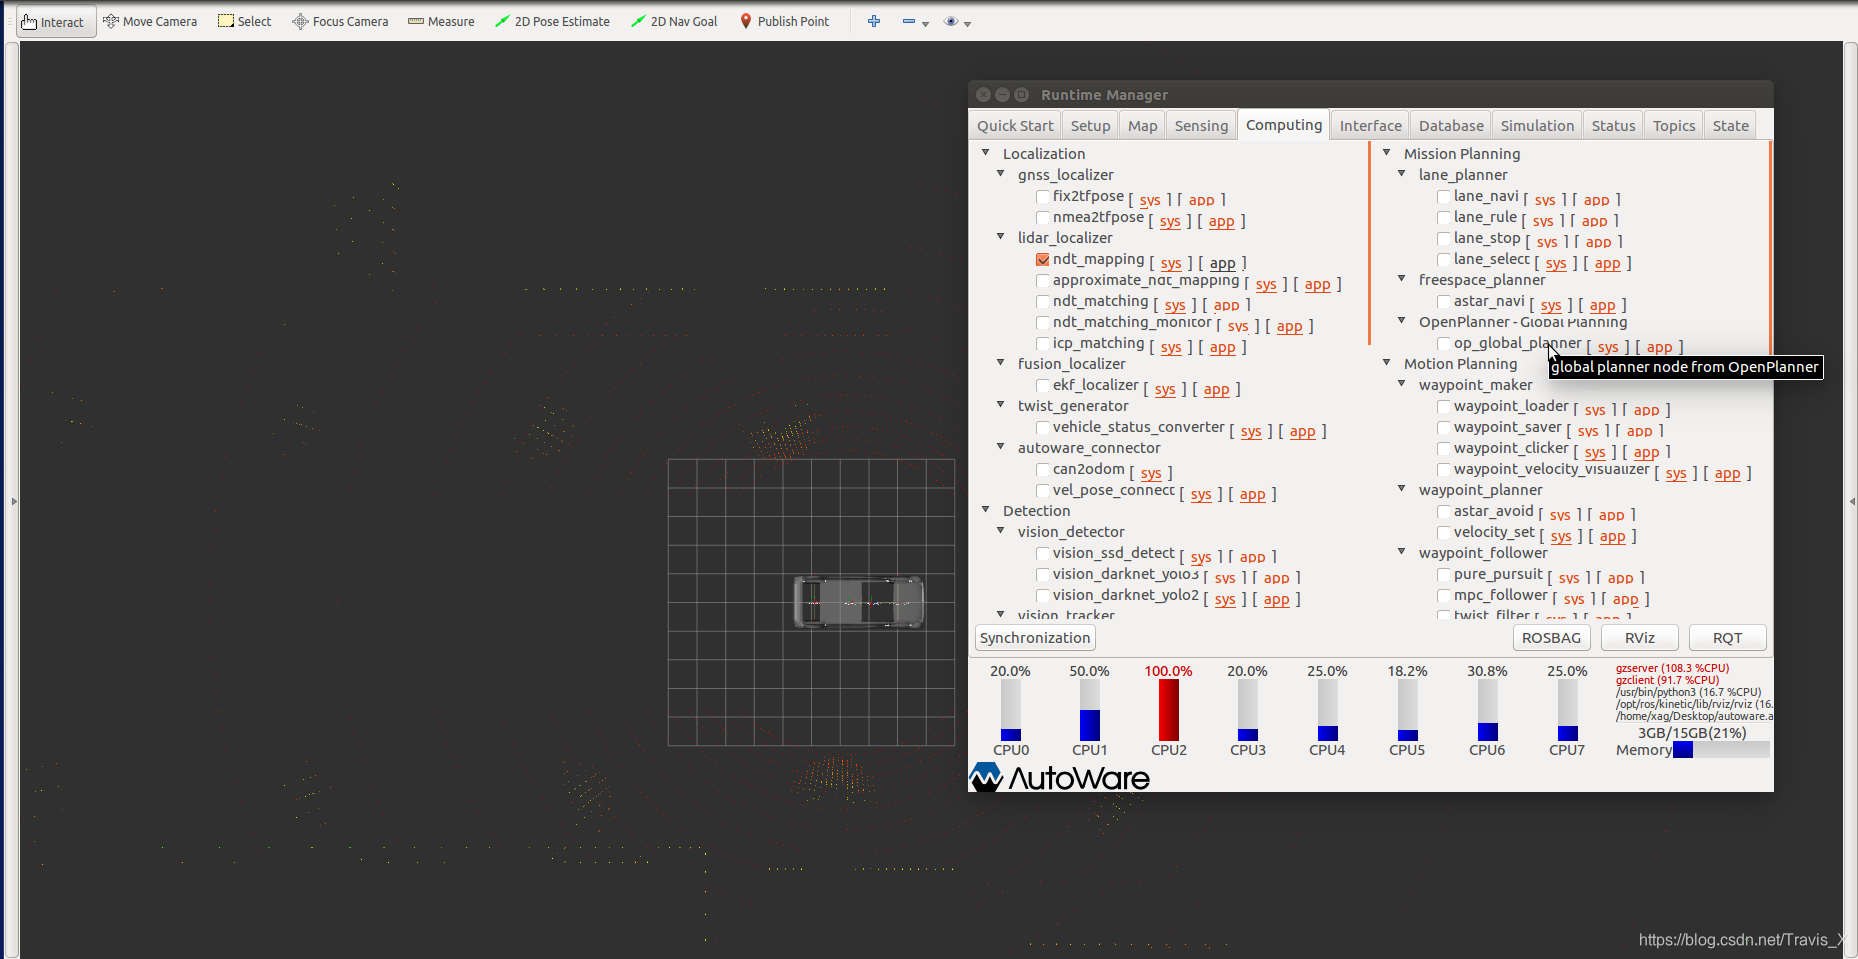The image size is (1858, 959).
Task: Enable the astar_avoid checkbox
Action: coord(1444,512)
